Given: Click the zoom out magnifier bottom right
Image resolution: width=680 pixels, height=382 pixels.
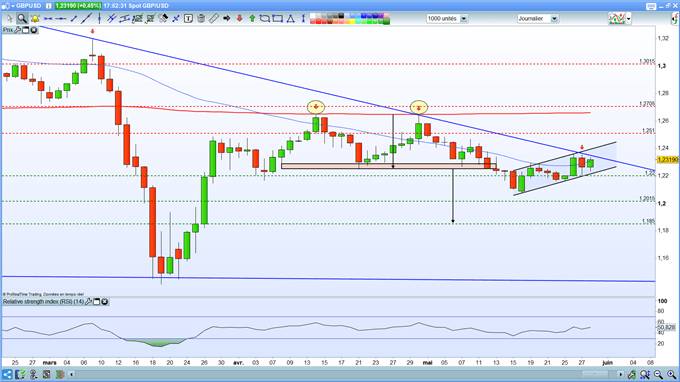Looking at the screenshot, I should click(658, 374).
